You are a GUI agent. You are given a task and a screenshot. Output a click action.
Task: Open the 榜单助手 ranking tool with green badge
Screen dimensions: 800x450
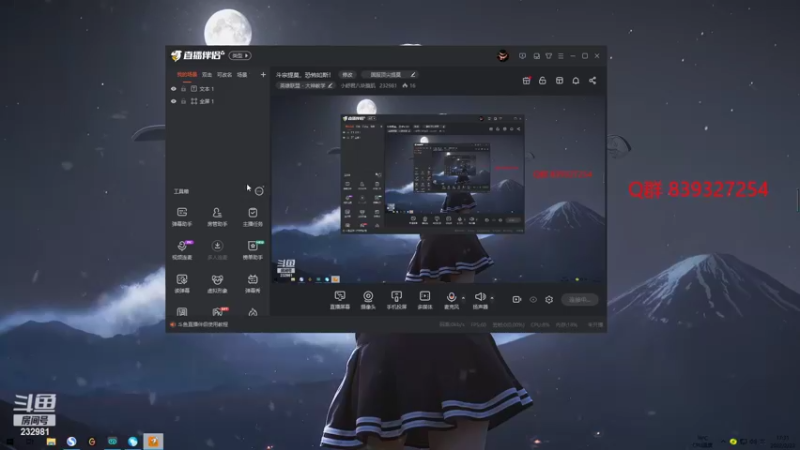pos(253,250)
